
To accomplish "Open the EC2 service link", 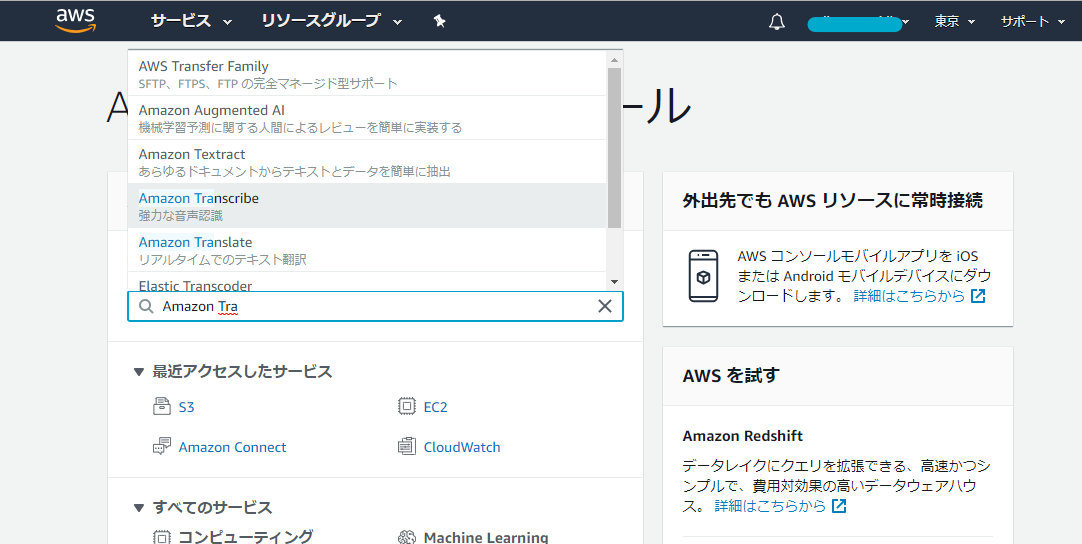I will click(435, 407).
